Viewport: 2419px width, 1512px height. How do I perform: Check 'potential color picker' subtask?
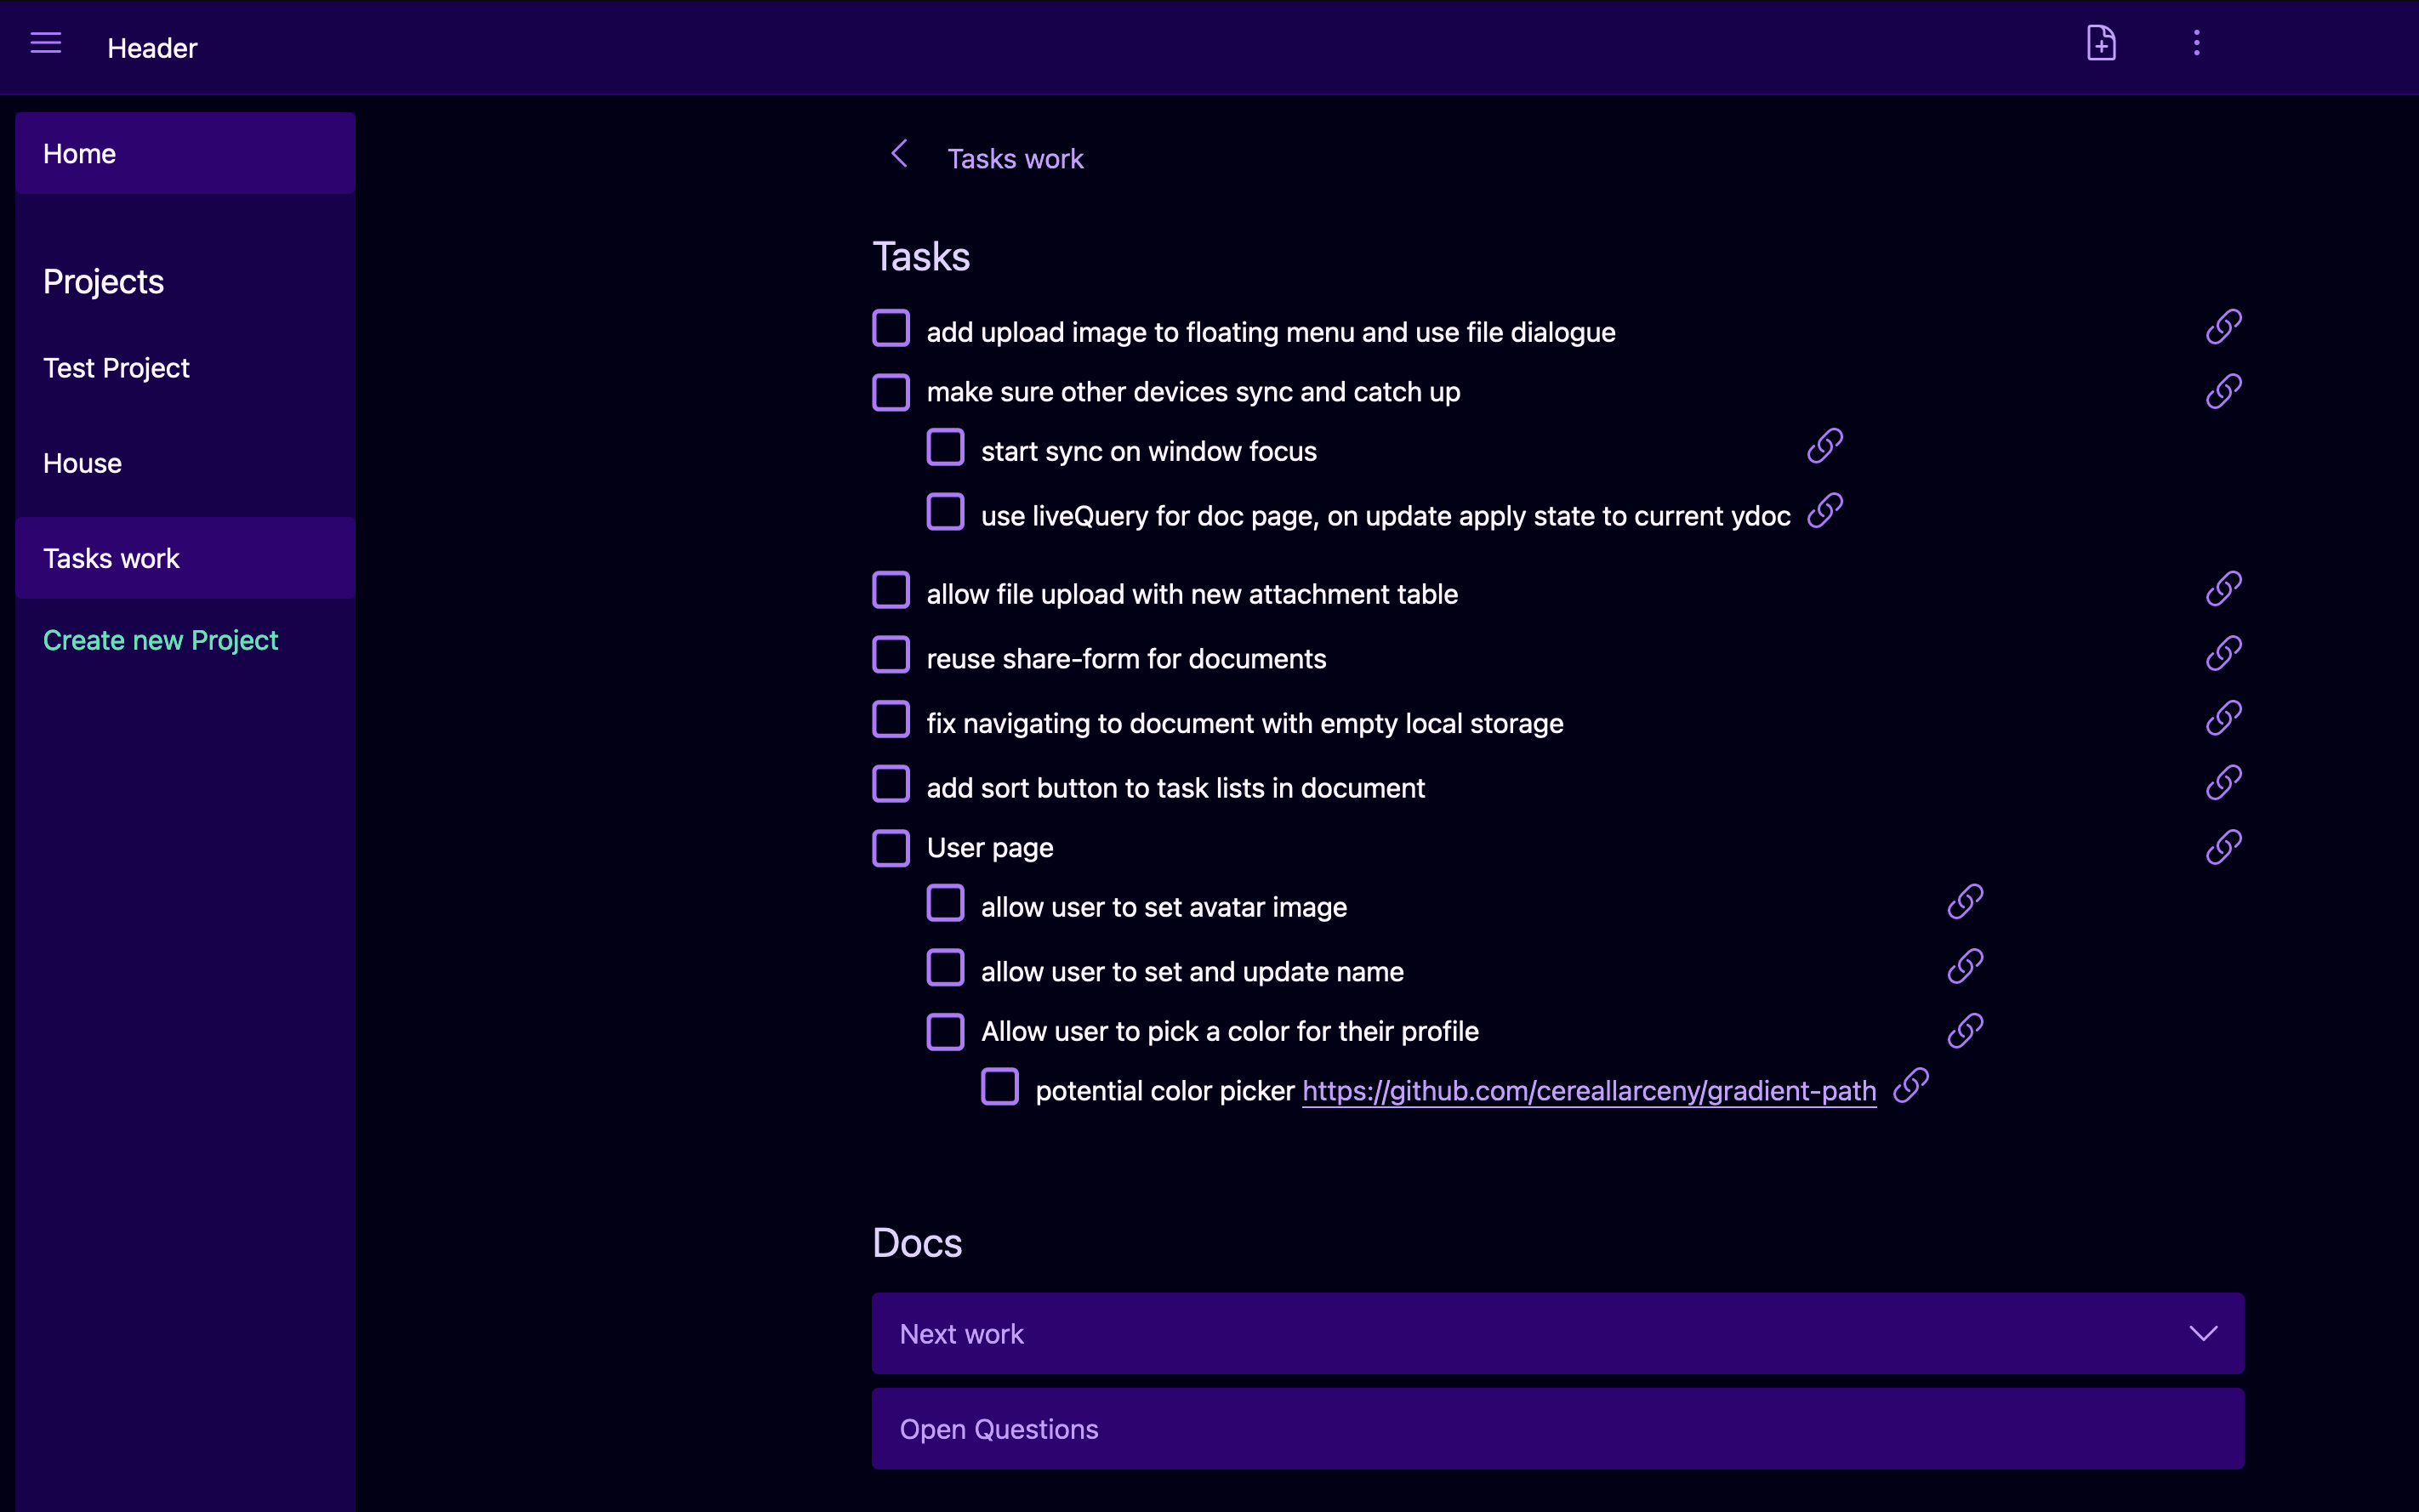point(999,1087)
